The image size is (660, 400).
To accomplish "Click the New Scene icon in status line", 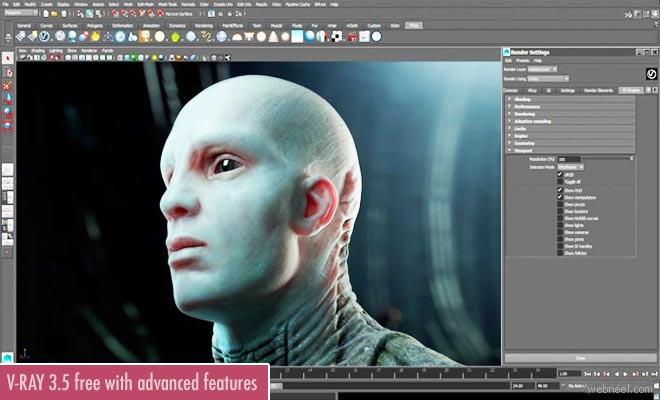I will click(46, 13).
